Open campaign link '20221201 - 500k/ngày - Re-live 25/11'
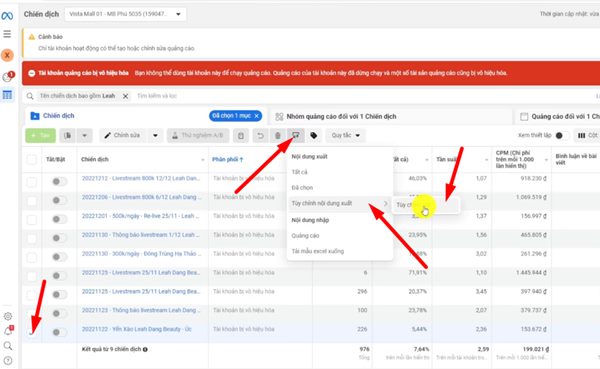Screen dimensions: 600x369 [140, 216]
